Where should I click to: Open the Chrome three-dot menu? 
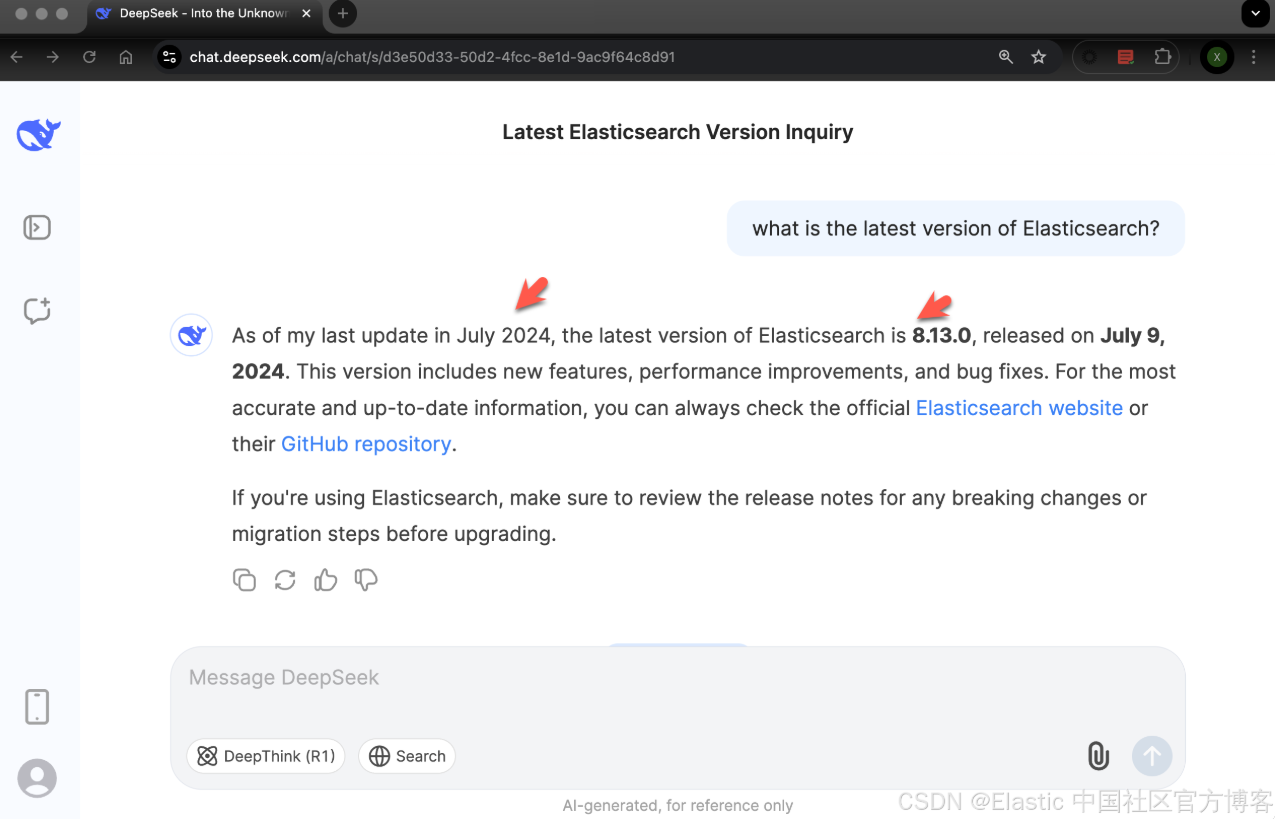[x=1254, y=57]
